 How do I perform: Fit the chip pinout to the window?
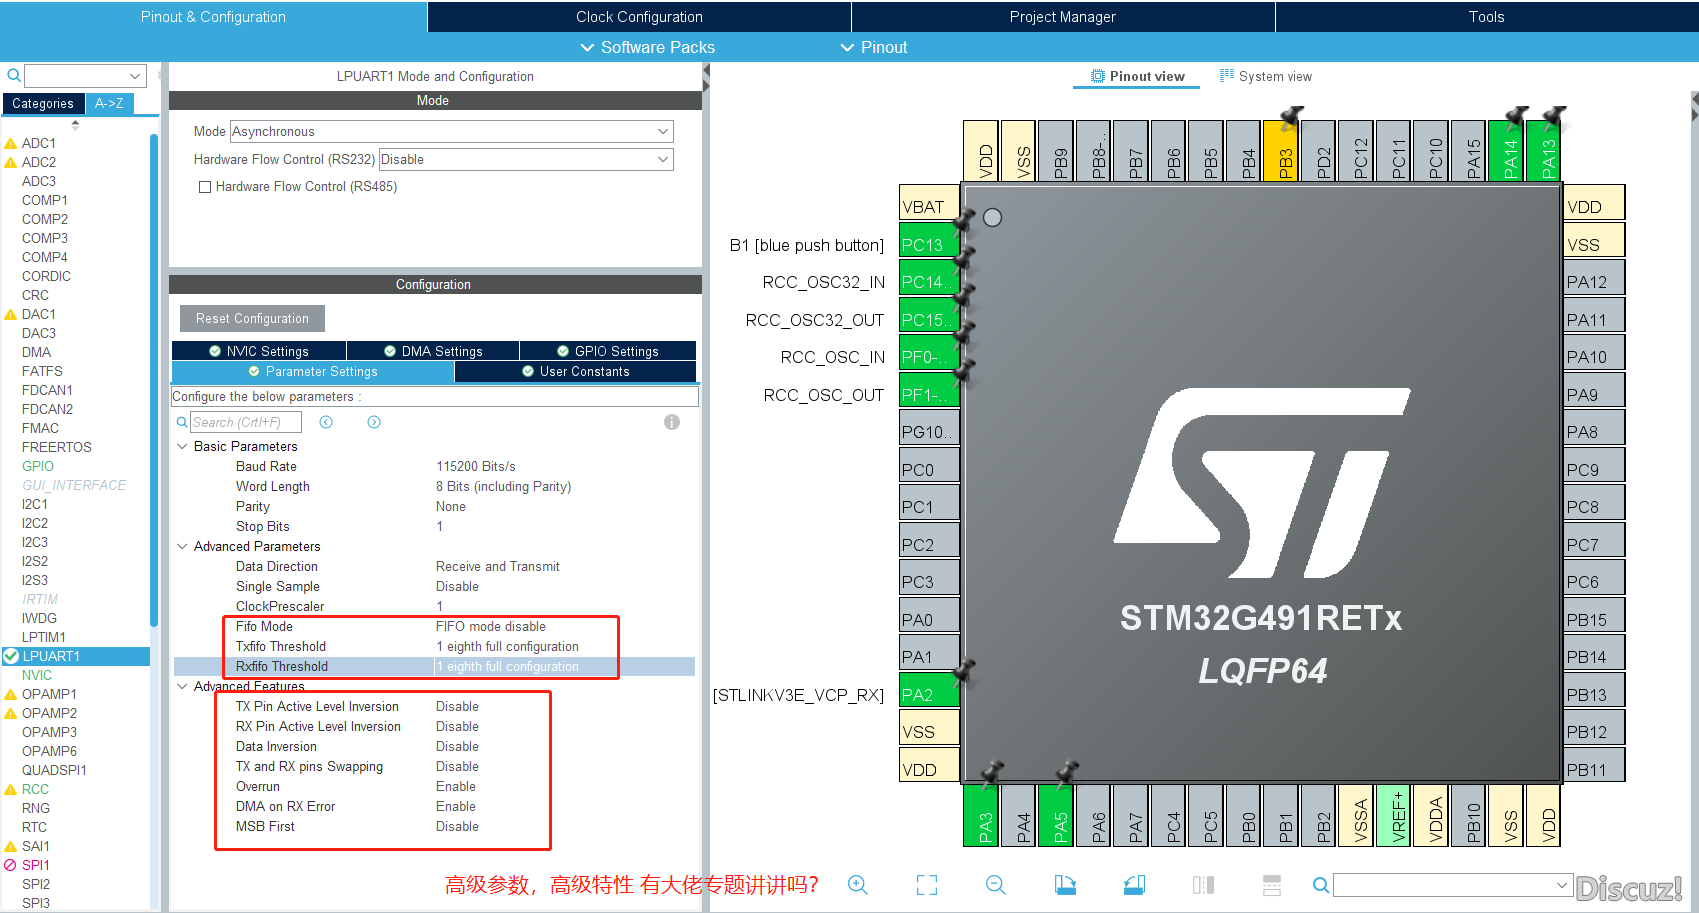(x=927, y=885)
